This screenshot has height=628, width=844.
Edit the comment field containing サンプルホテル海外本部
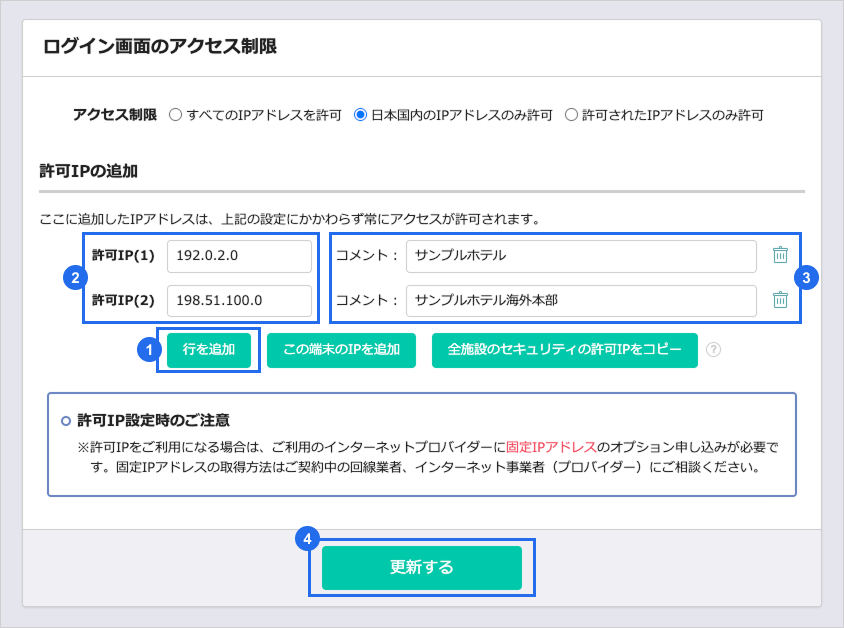[x=580, y=300]
